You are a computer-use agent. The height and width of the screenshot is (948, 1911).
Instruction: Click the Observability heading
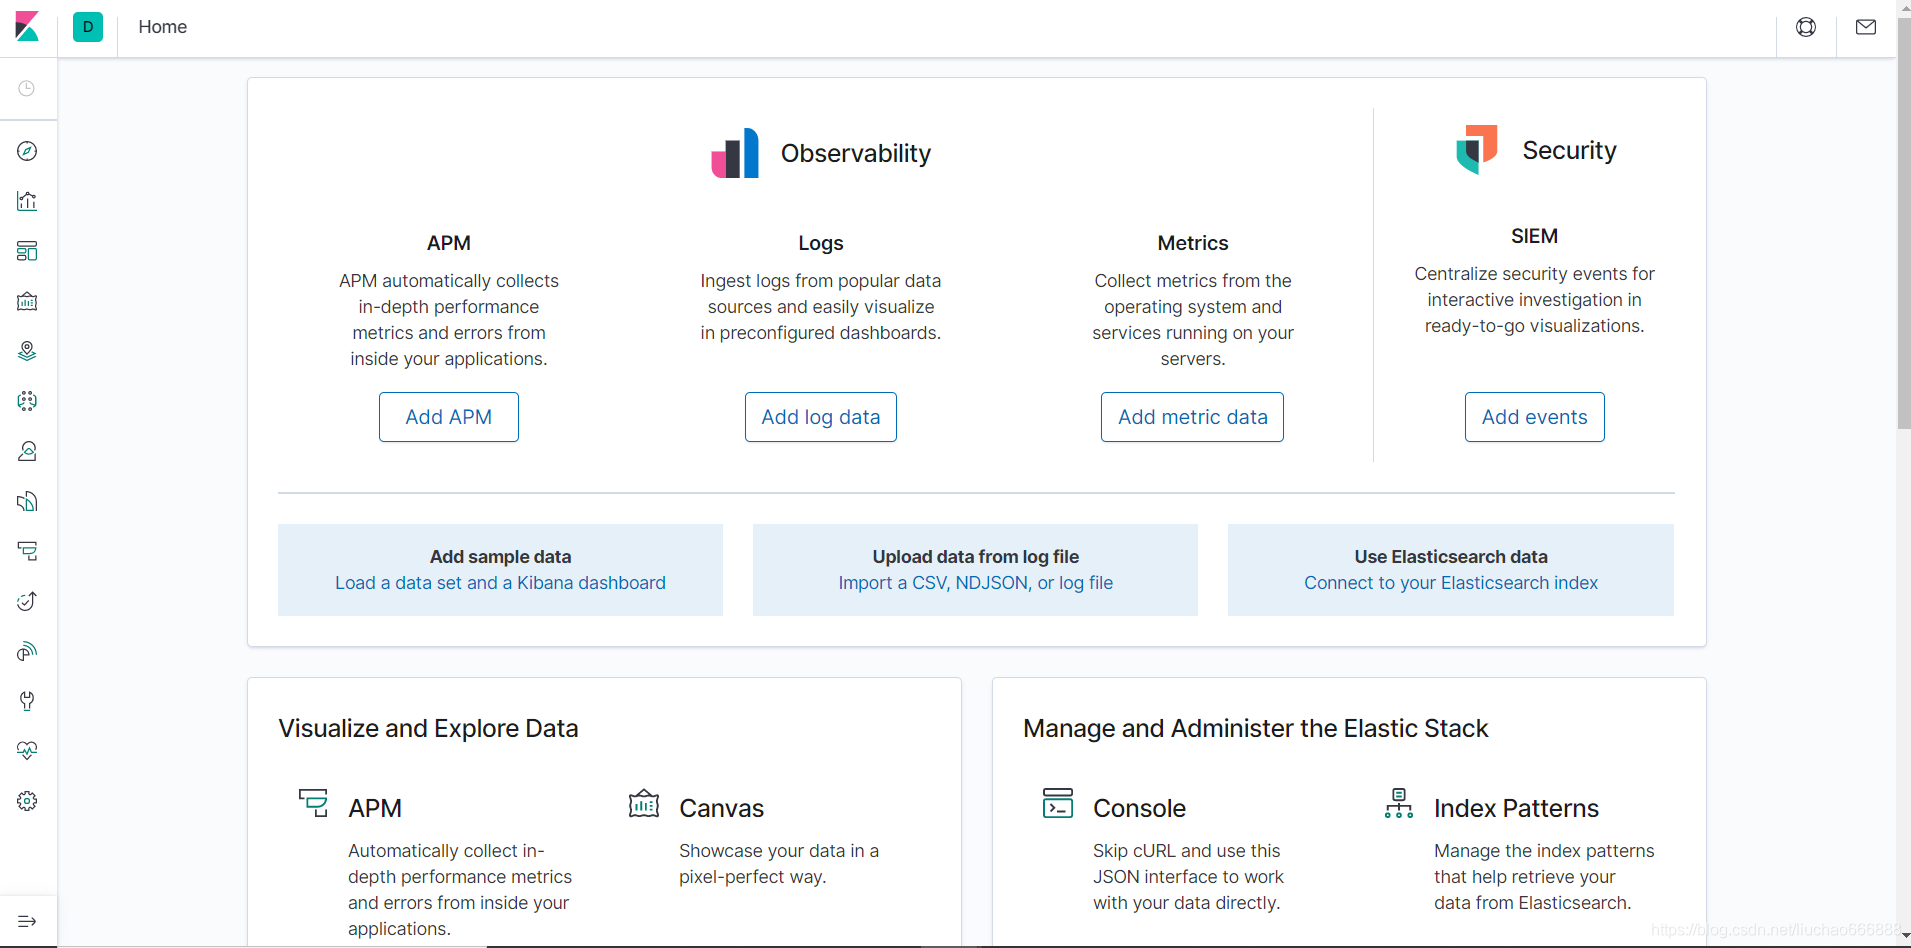click(x=856, y=153)
